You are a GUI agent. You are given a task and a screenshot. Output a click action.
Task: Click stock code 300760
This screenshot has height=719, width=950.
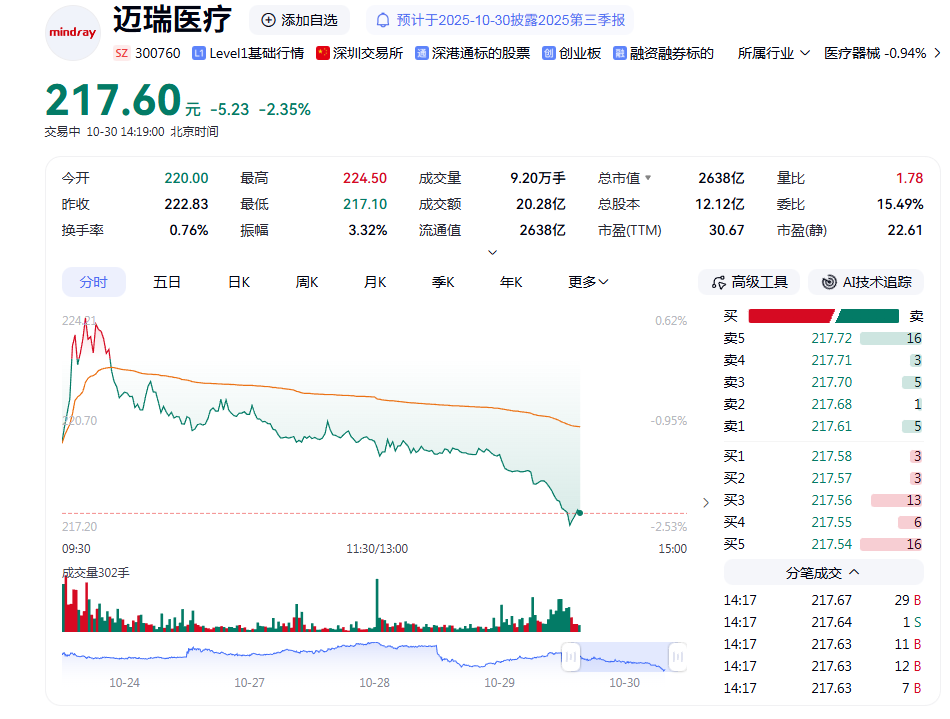point(158,53)
